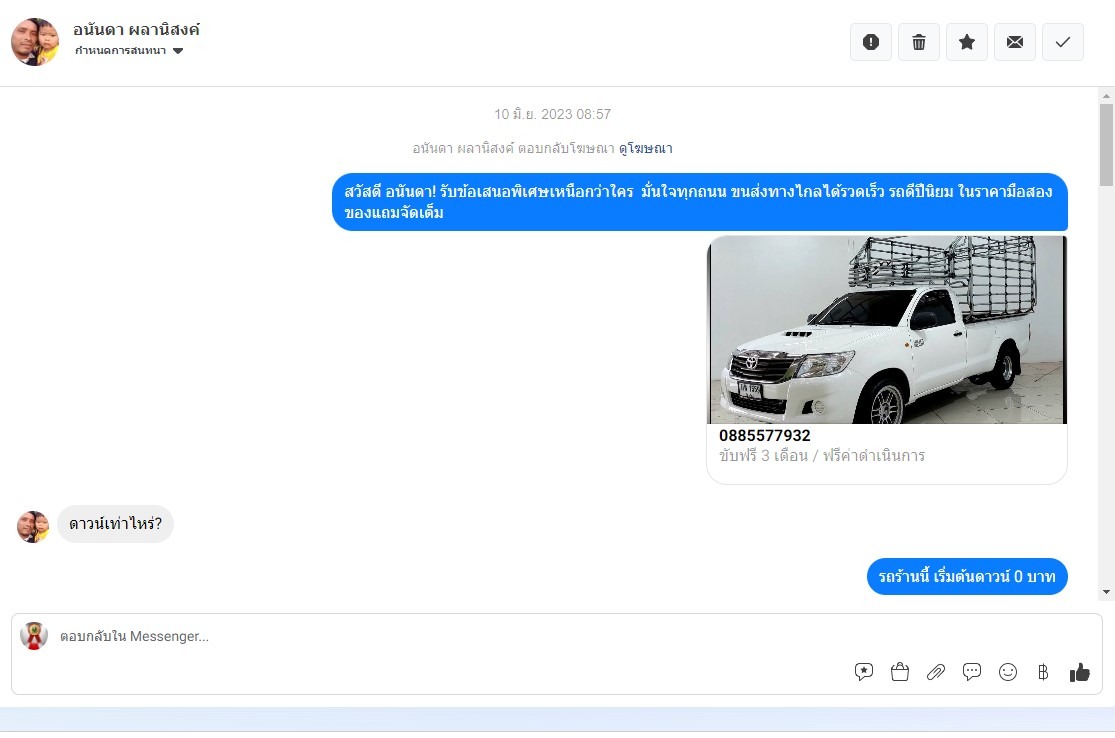This screenshot has width=1115, height=738.
Task: Open the emoji picker smiley icon
Action: click(1008, 672)
